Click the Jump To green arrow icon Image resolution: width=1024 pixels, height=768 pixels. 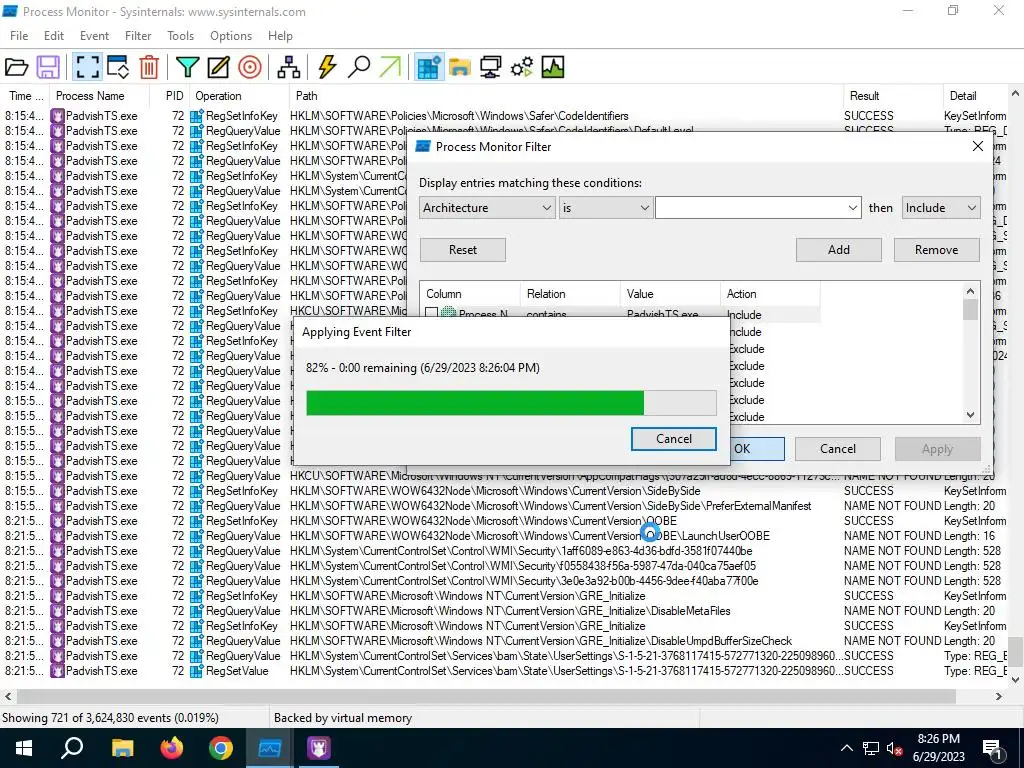coord(390,67)
